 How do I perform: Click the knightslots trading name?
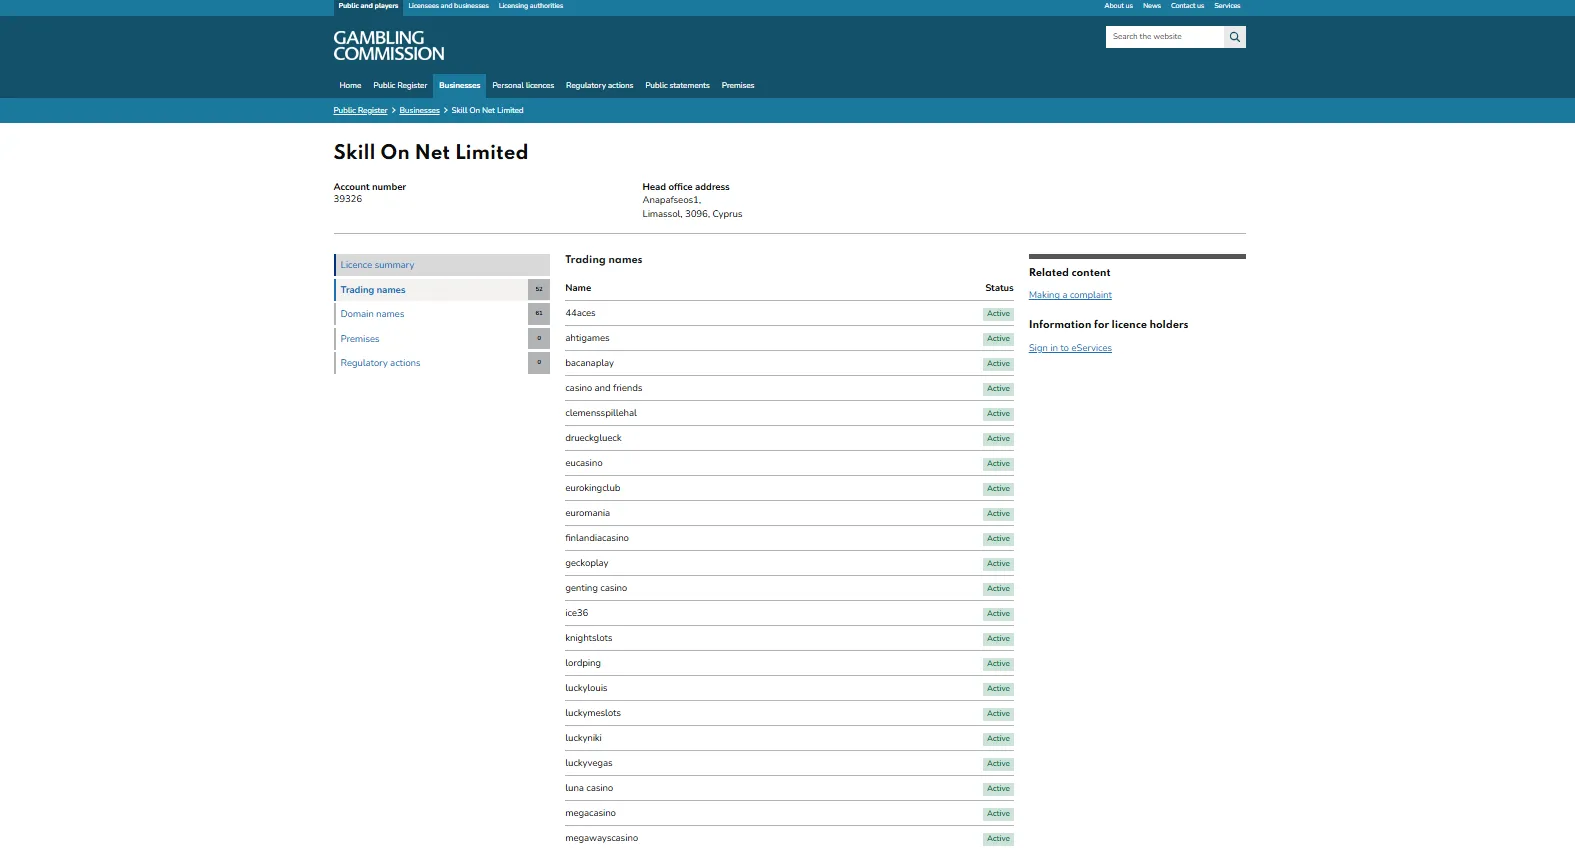click(x=588, y=638)
